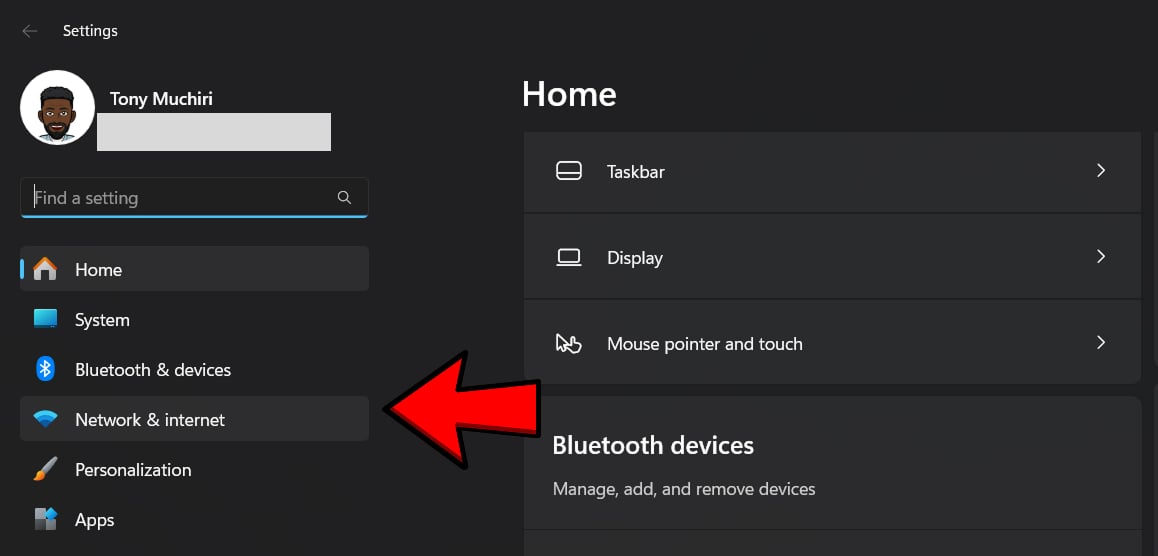Open Home in the sidebar
The height and width of the screenshot is (556, 1158).
pos(194,269)
